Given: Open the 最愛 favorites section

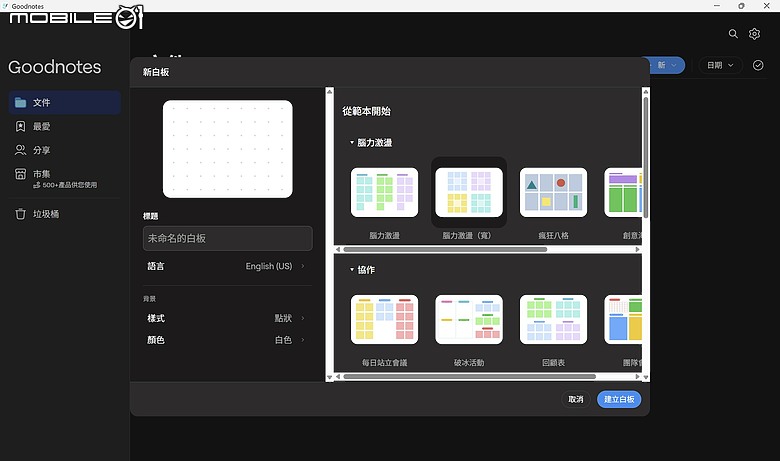Looking at the screenshot, I should (x=65, y=126).
